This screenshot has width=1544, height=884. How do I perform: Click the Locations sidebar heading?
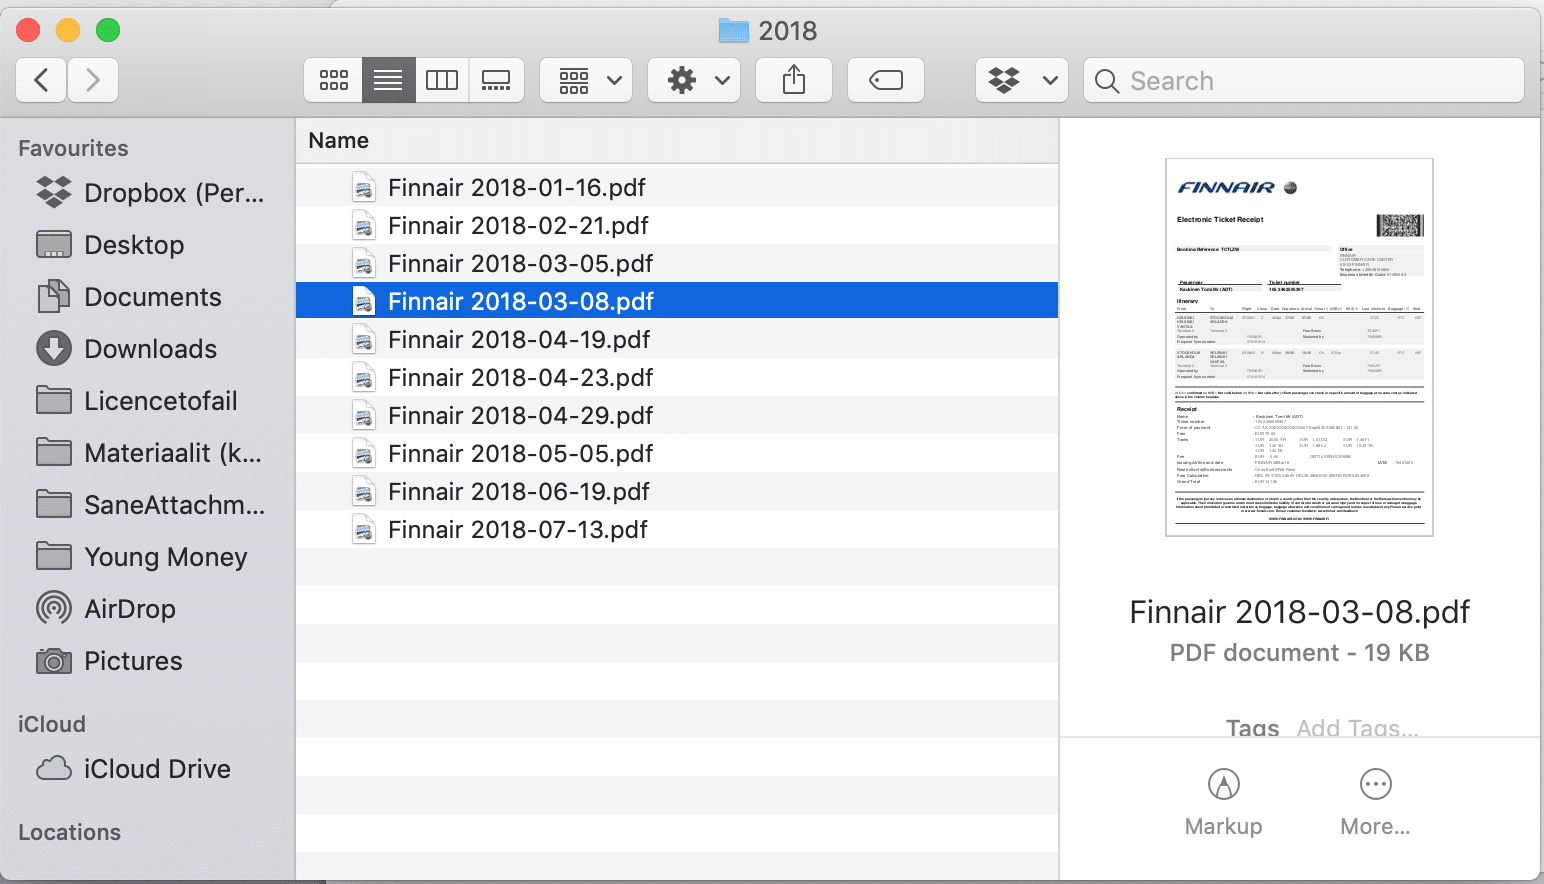tap(69, 832)
